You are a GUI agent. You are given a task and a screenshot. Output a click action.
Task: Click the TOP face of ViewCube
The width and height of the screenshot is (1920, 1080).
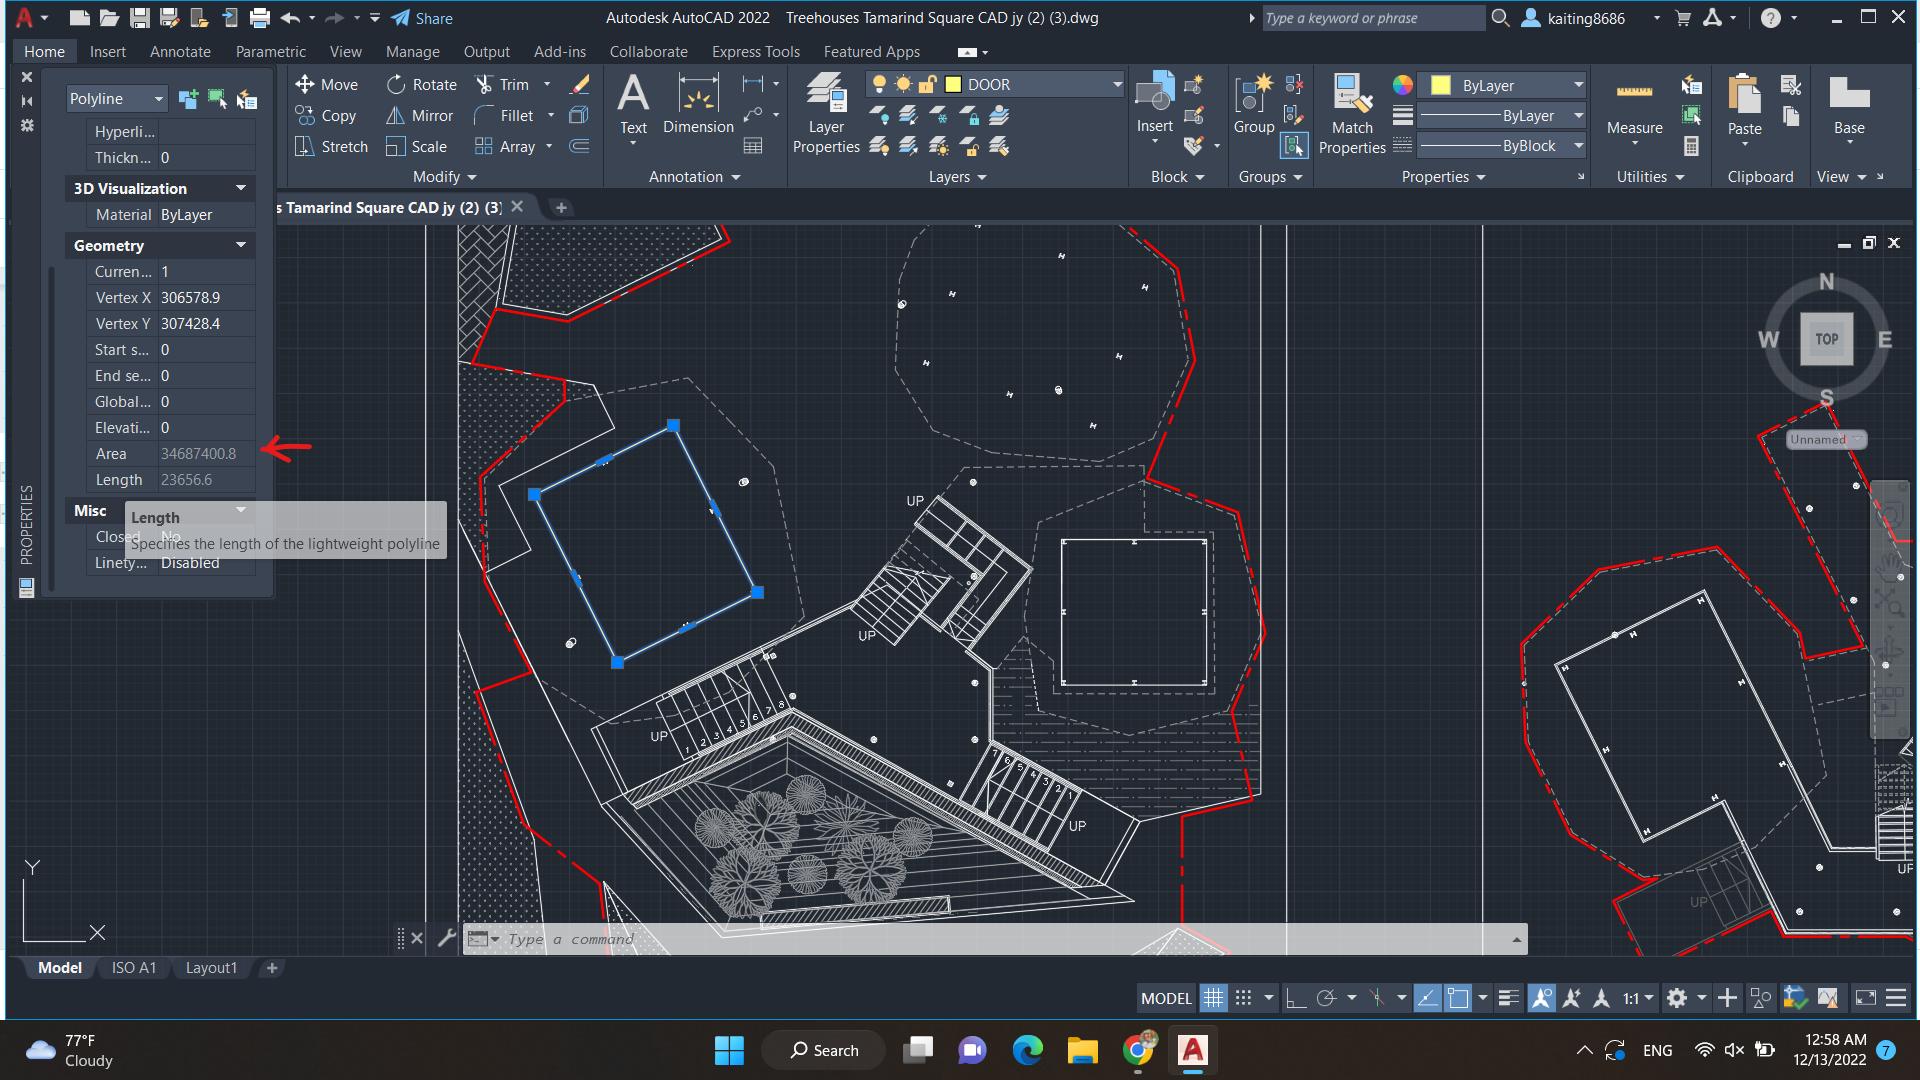pyautogui.click(x=1826, y=339)
